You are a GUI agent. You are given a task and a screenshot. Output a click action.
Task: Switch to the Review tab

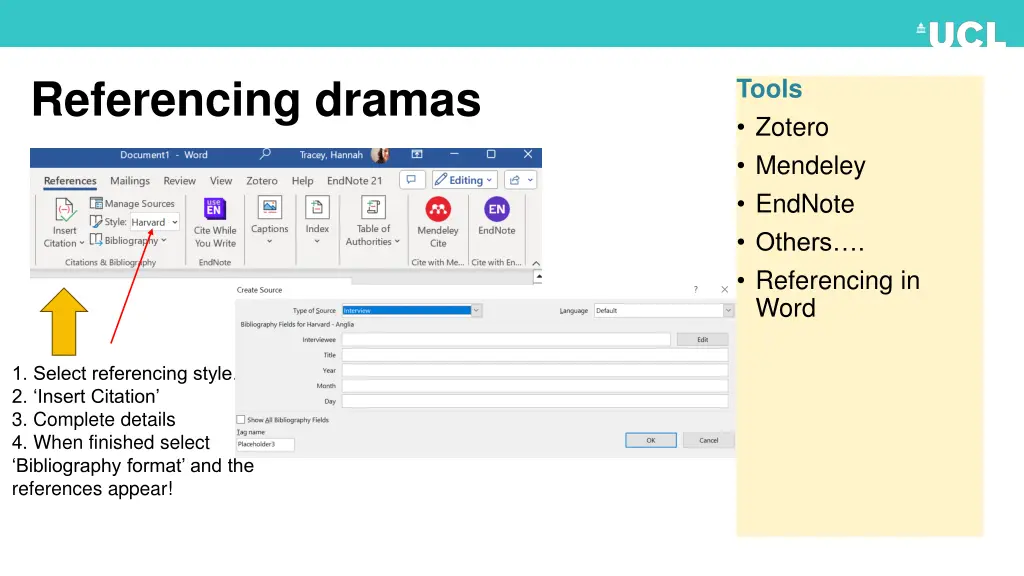(x=180, y=181)
